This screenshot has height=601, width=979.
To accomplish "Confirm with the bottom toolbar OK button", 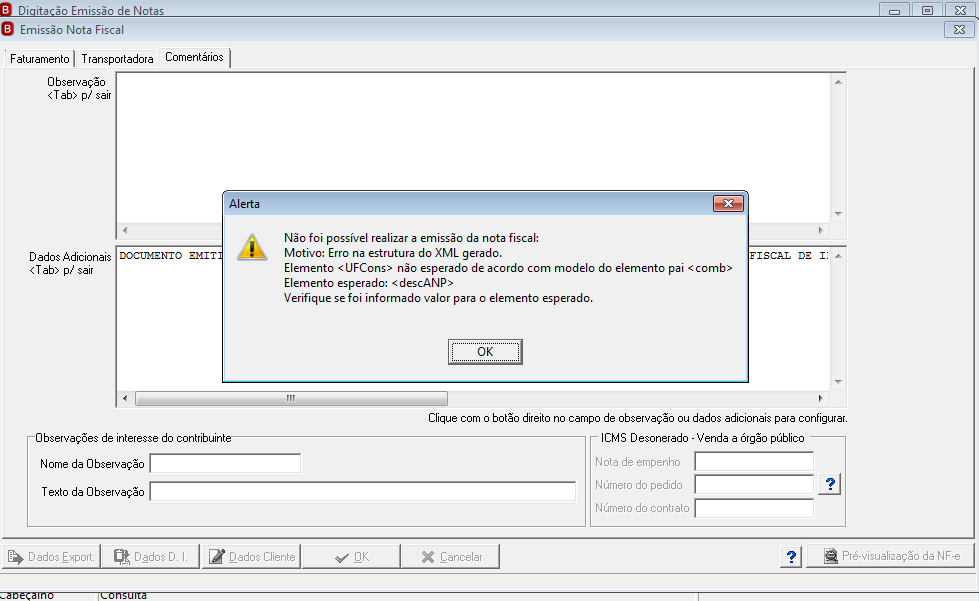I will (x=352, y=557).
